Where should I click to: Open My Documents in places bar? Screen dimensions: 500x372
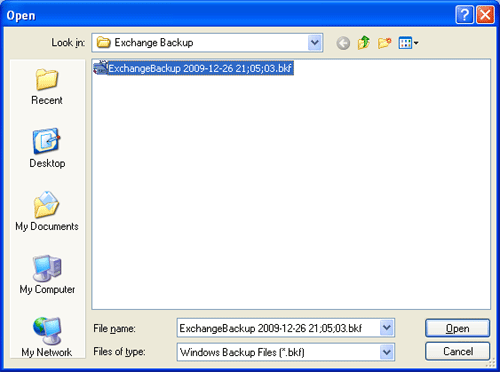point(46,204)
